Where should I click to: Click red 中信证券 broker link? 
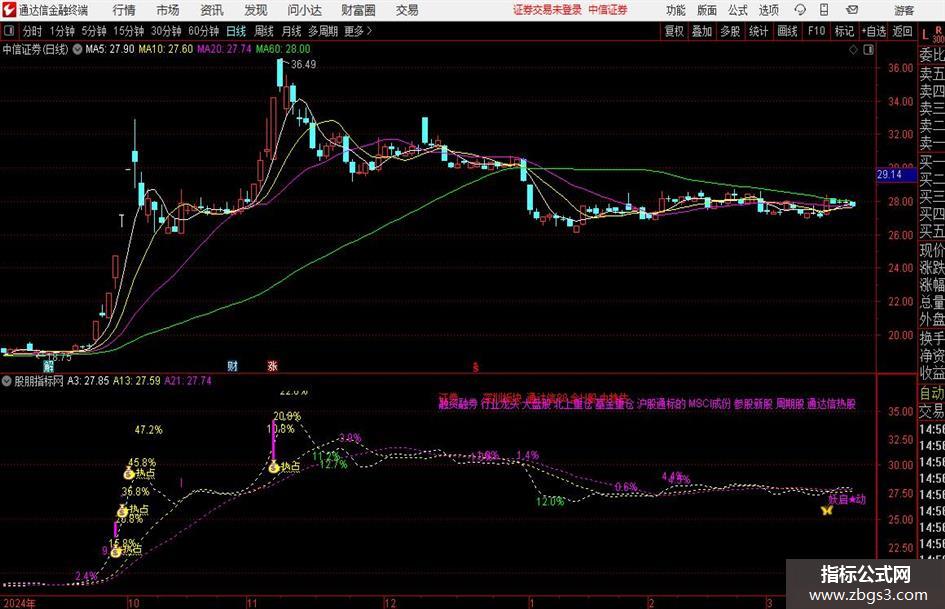(x=608, y=10)
